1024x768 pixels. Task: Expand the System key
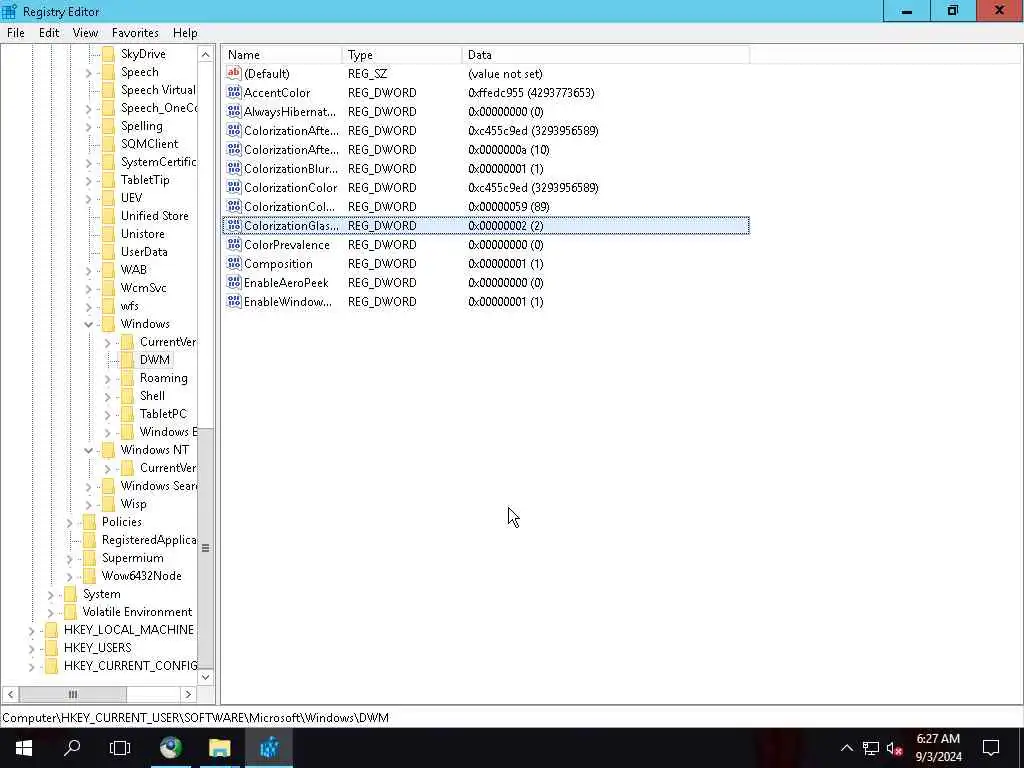pyautogui.click(x=51, y=594)
